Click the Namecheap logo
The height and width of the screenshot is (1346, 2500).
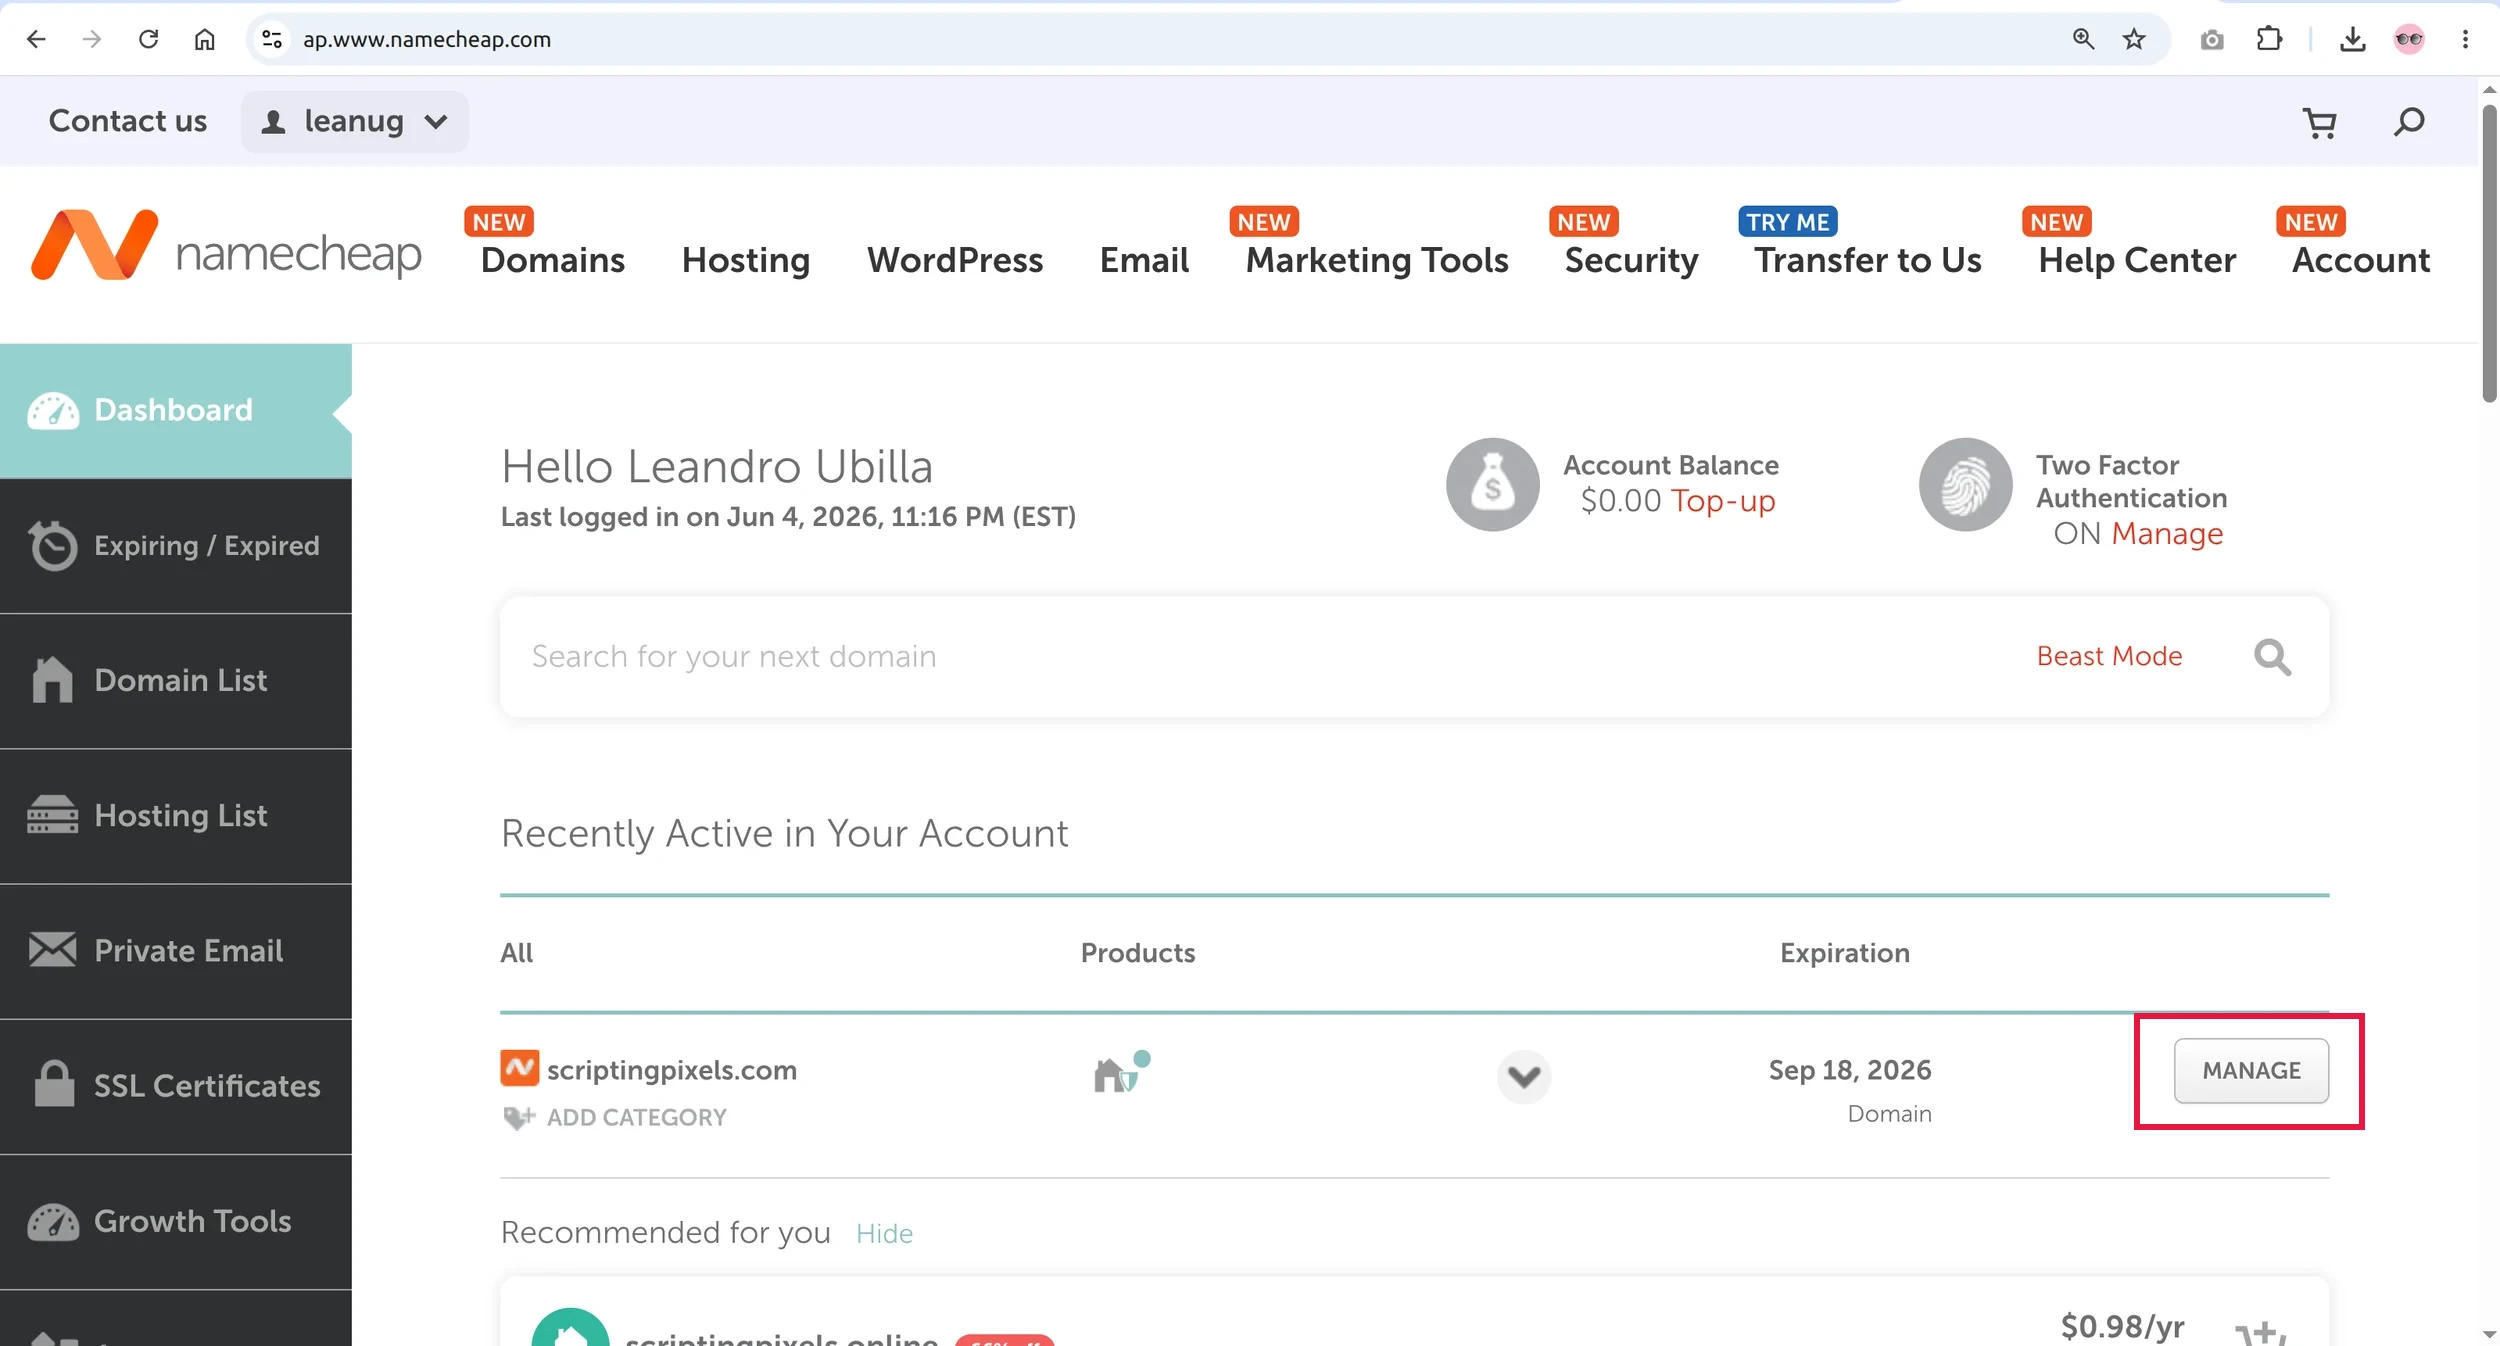226,245
